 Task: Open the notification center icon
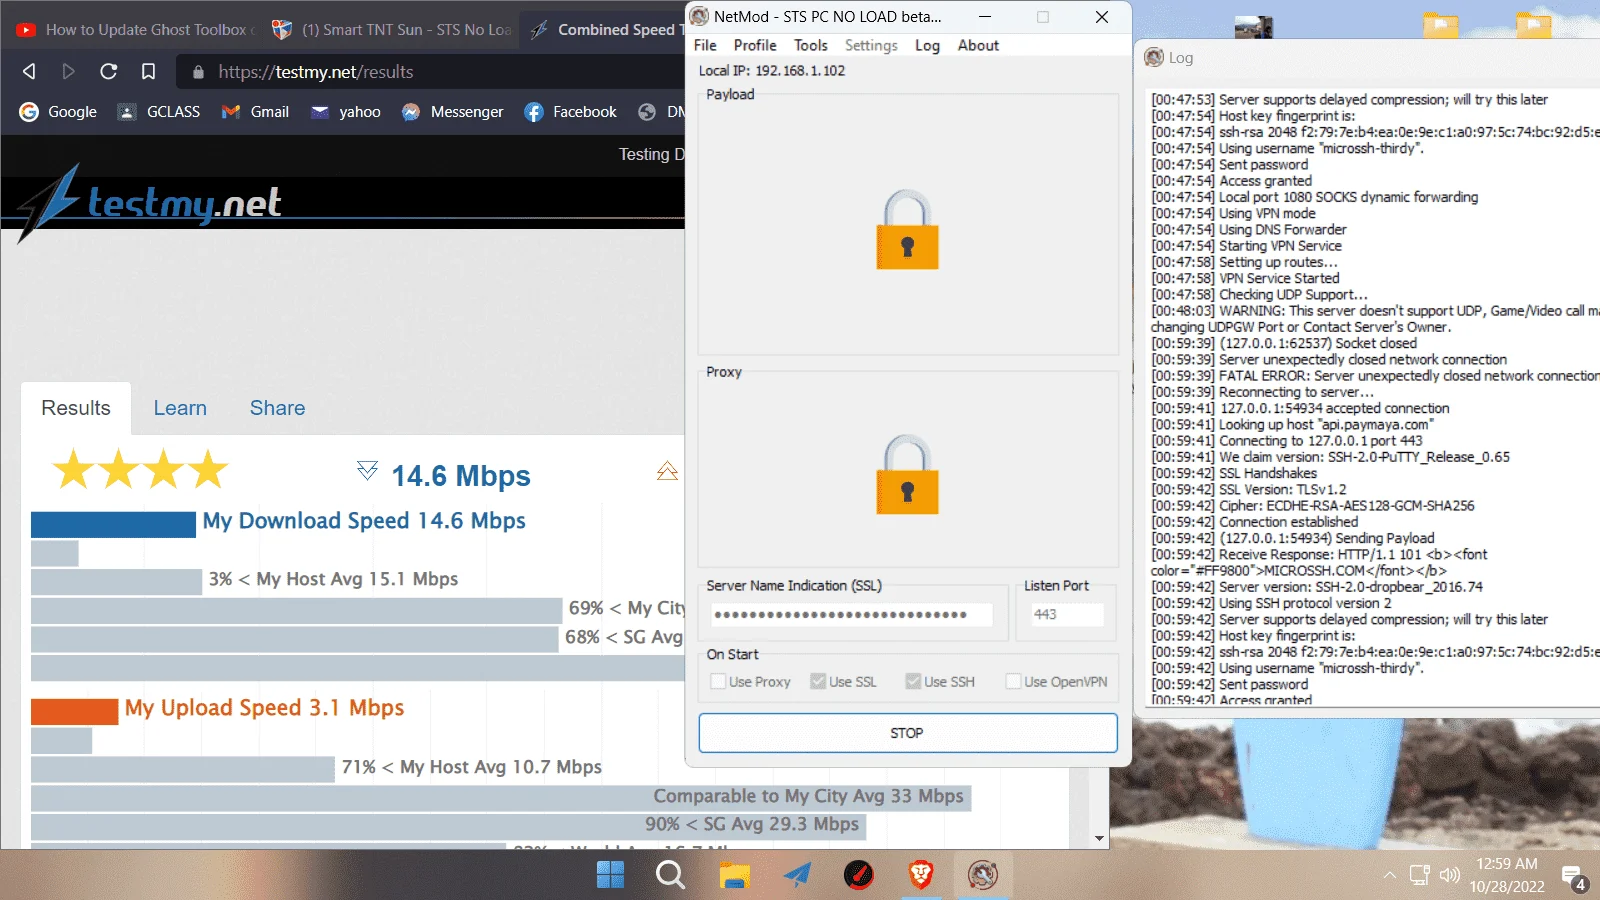click(x=1573, y=878)
